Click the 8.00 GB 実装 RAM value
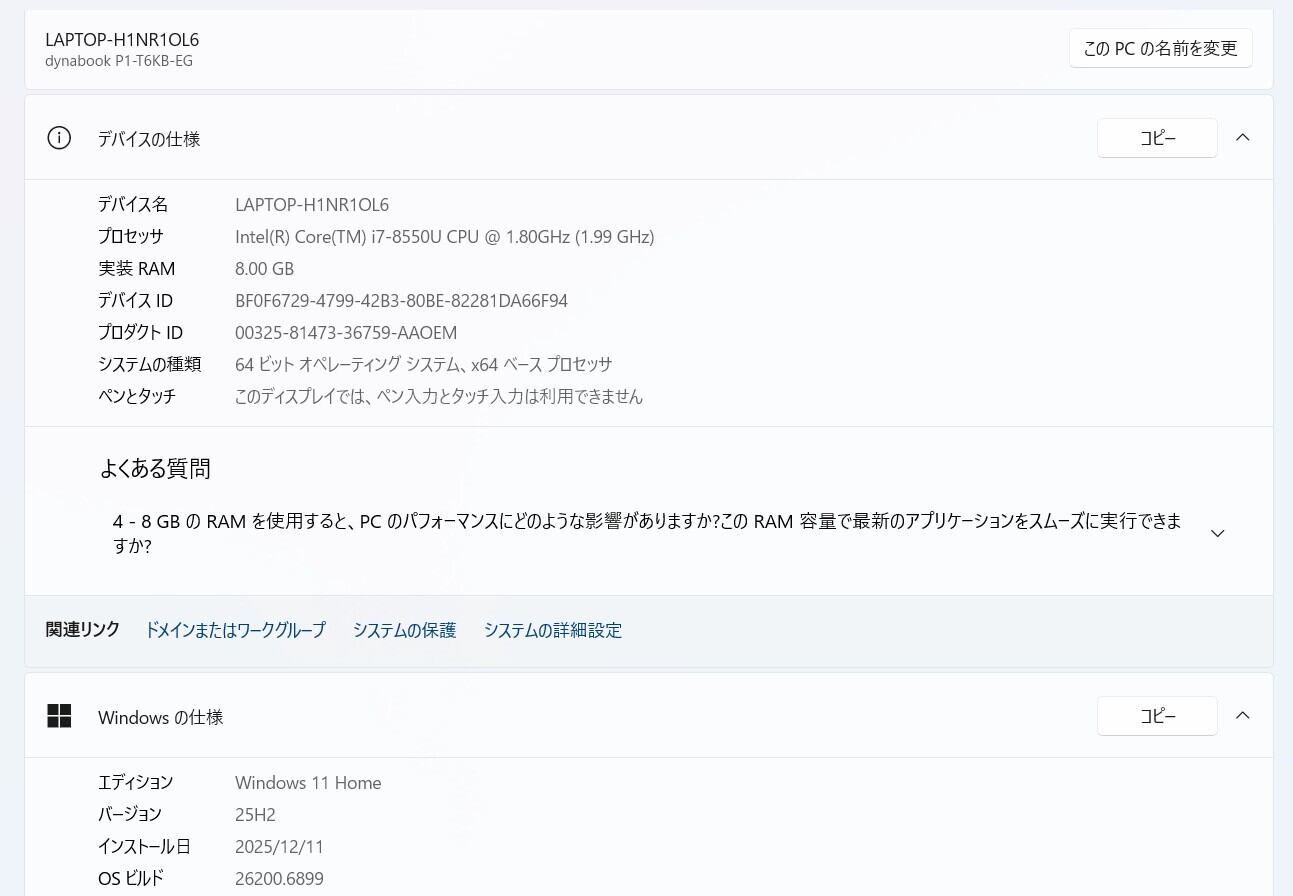 click(264, 269)
